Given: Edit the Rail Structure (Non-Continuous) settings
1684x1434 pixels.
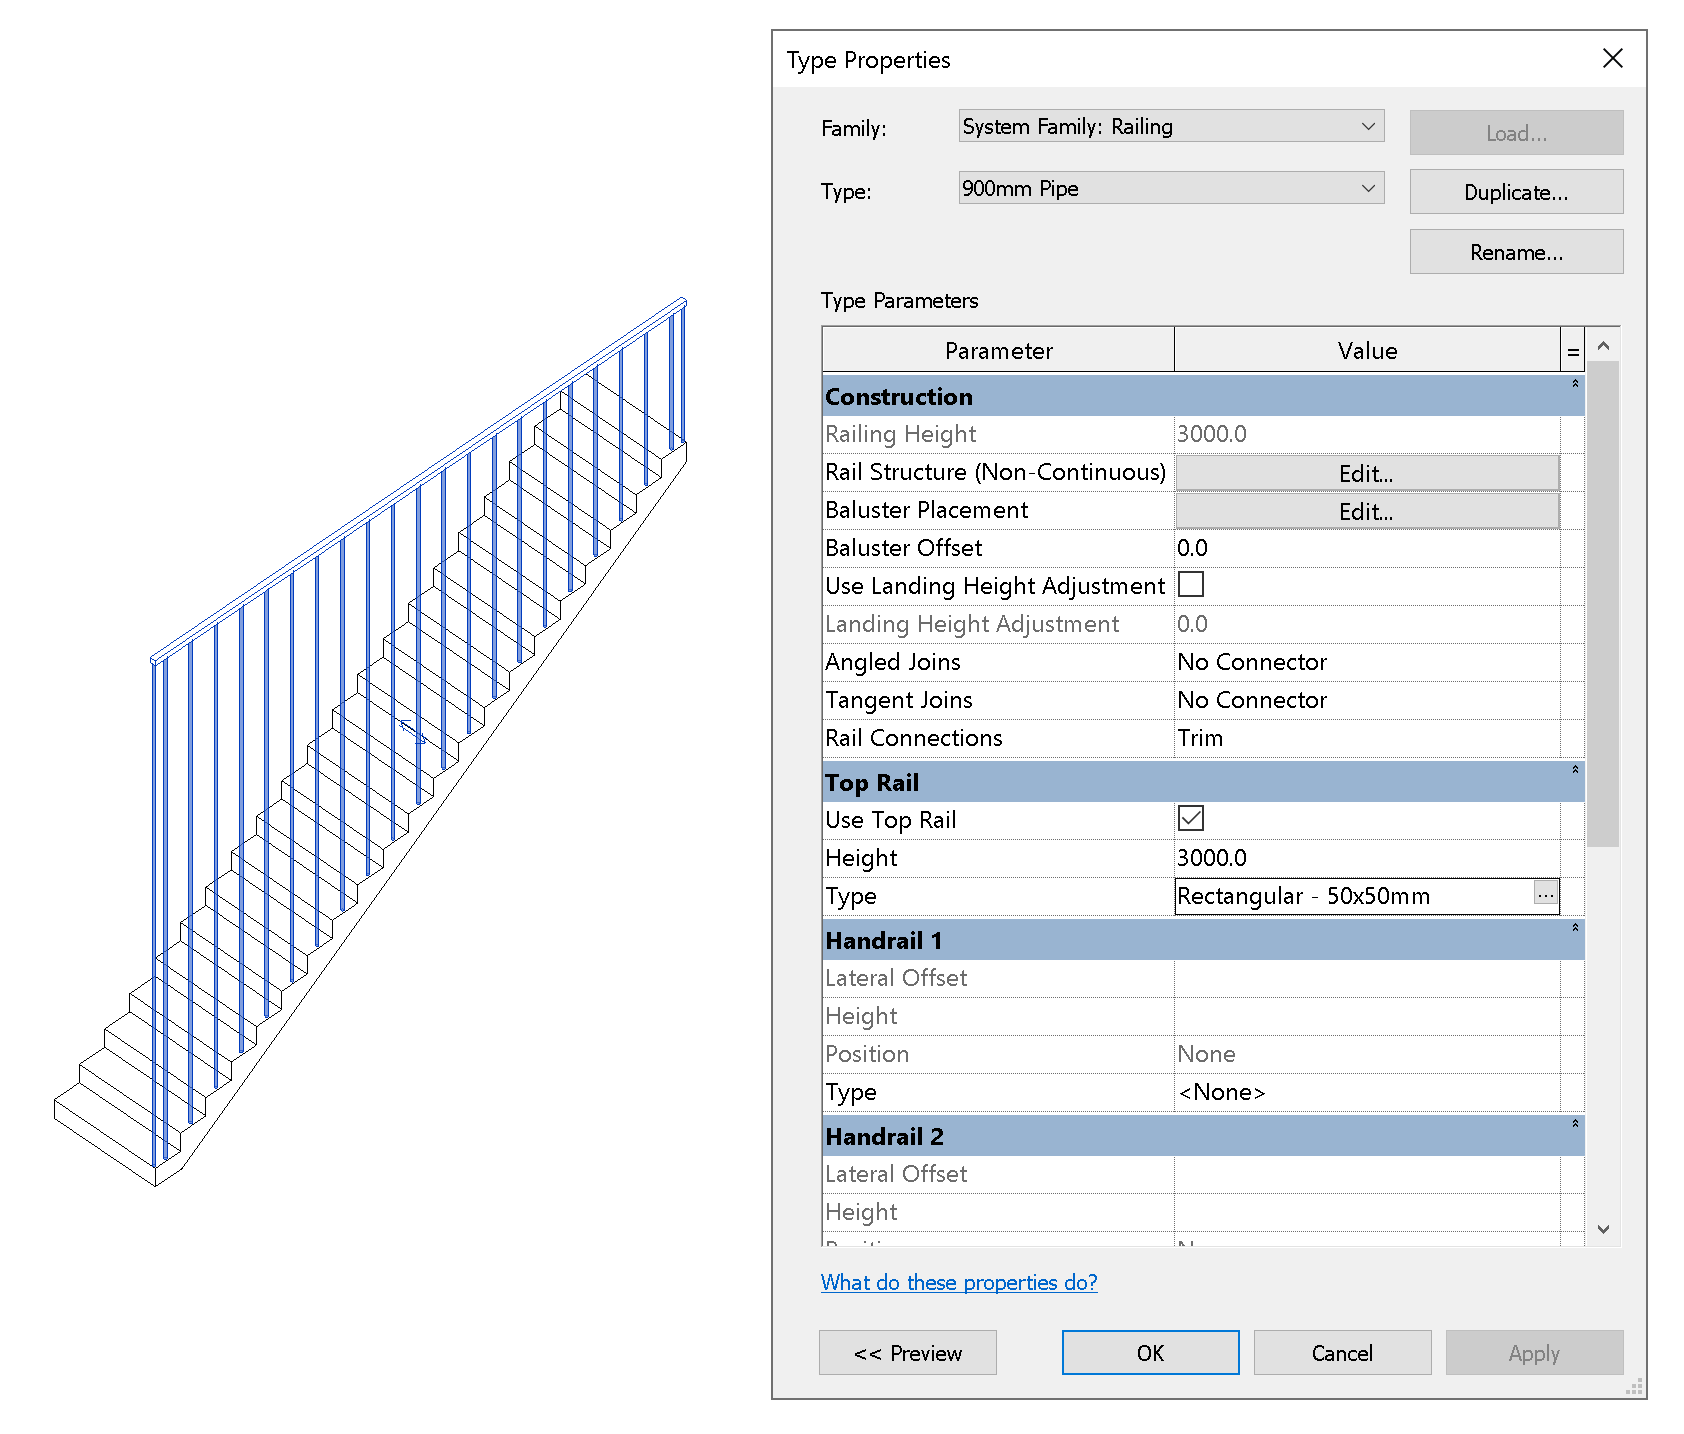Looking at the screenshot, I should (x=1366, y=472).
